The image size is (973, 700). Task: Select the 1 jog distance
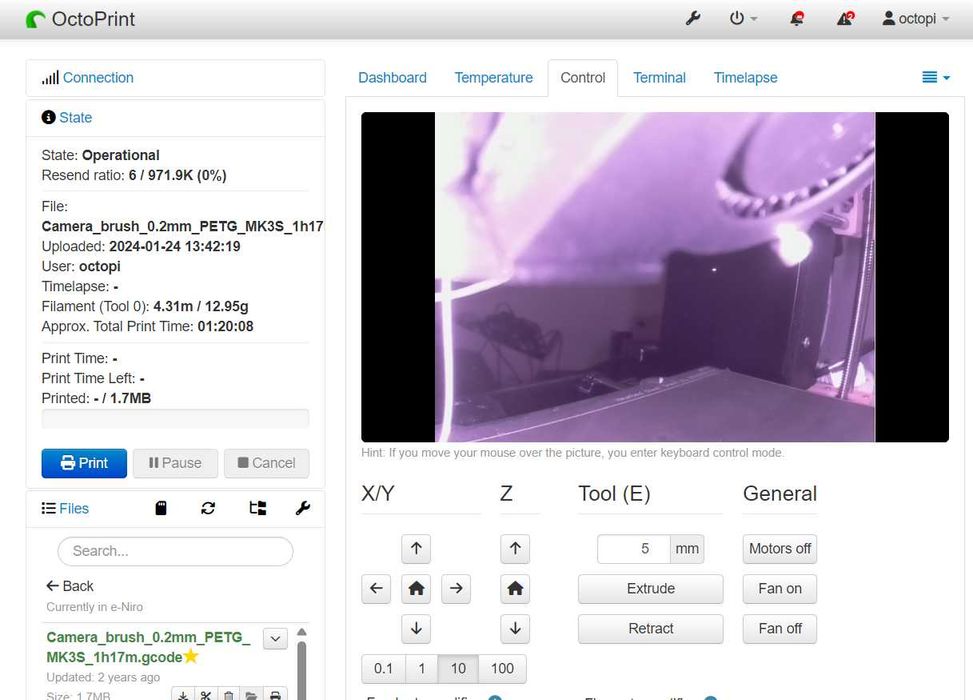421,668
